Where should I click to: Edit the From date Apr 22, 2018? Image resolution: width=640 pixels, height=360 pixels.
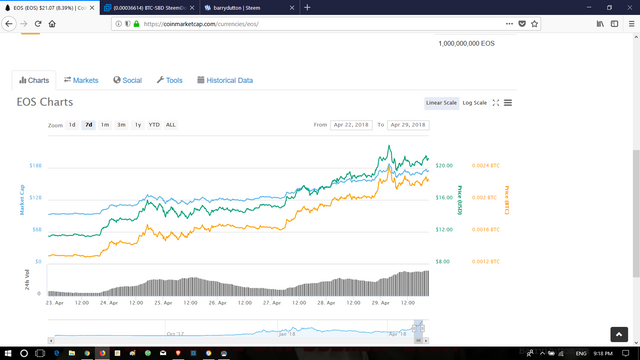tap(351, 125)
